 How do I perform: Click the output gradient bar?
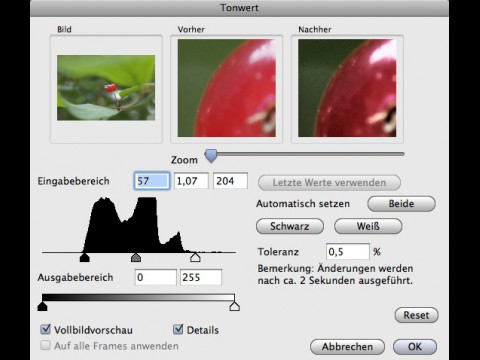point(138,298)
